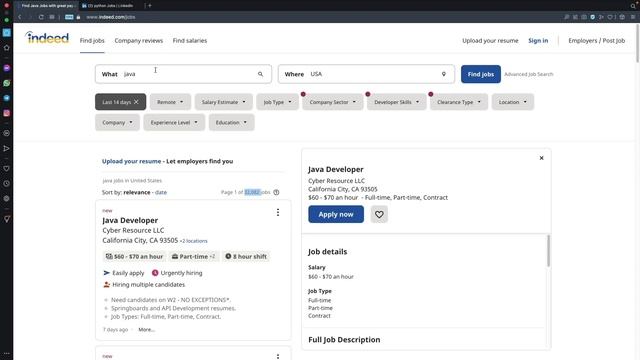The height and width of the screenshot is (360, 640).
Task: Click Sign in link
Action: 538,40
